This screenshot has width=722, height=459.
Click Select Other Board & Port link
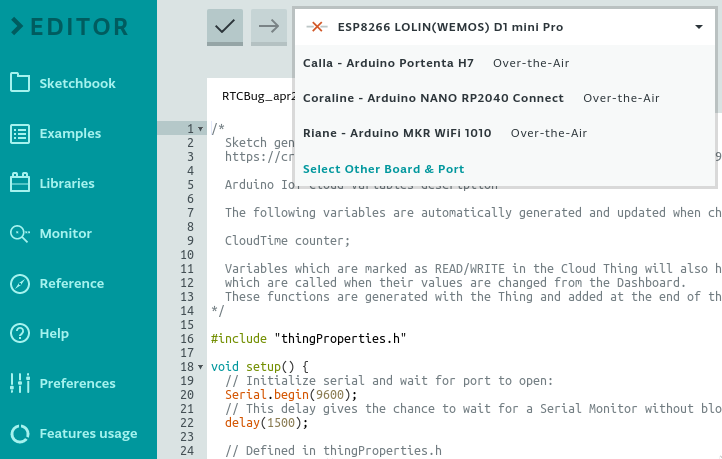tap(384, 169)
